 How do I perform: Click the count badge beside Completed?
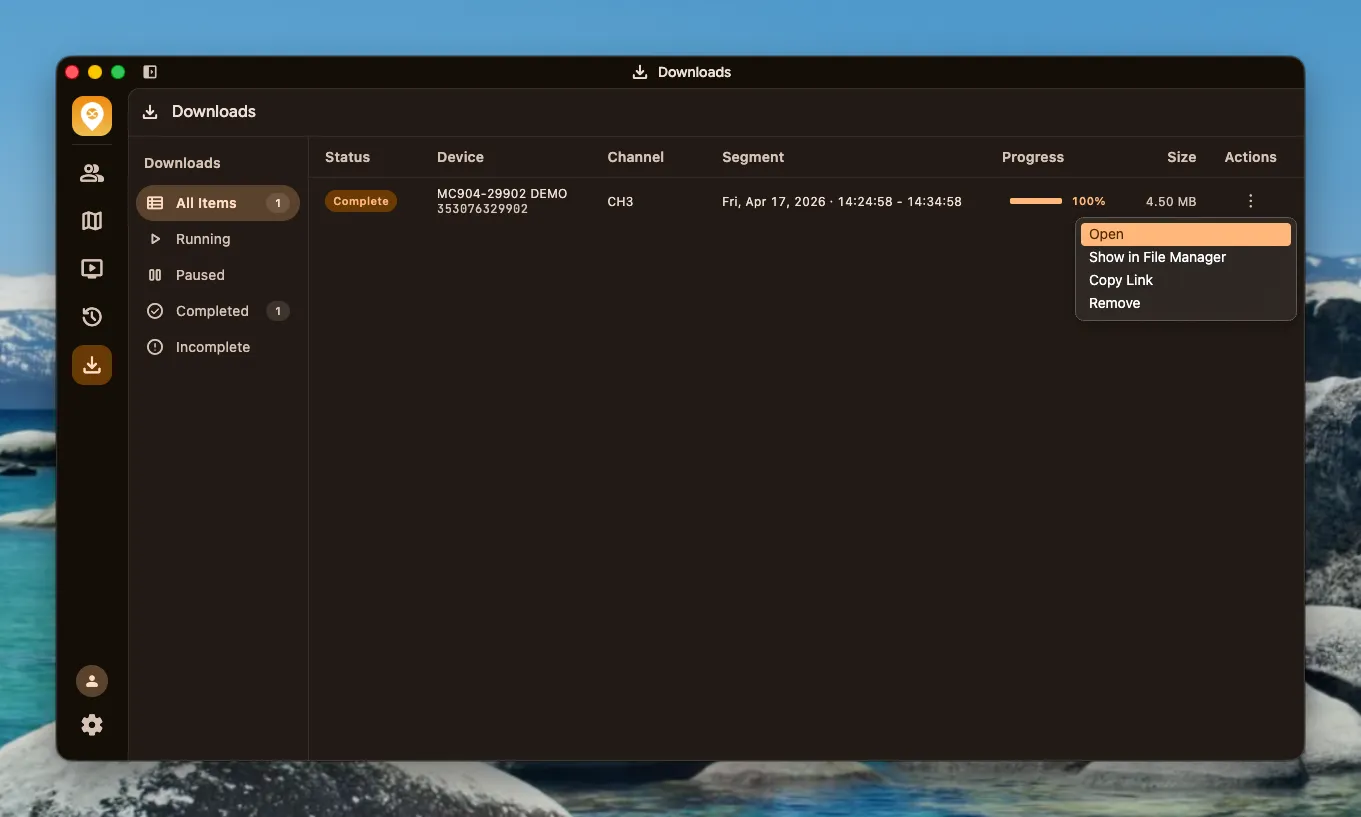278,311
